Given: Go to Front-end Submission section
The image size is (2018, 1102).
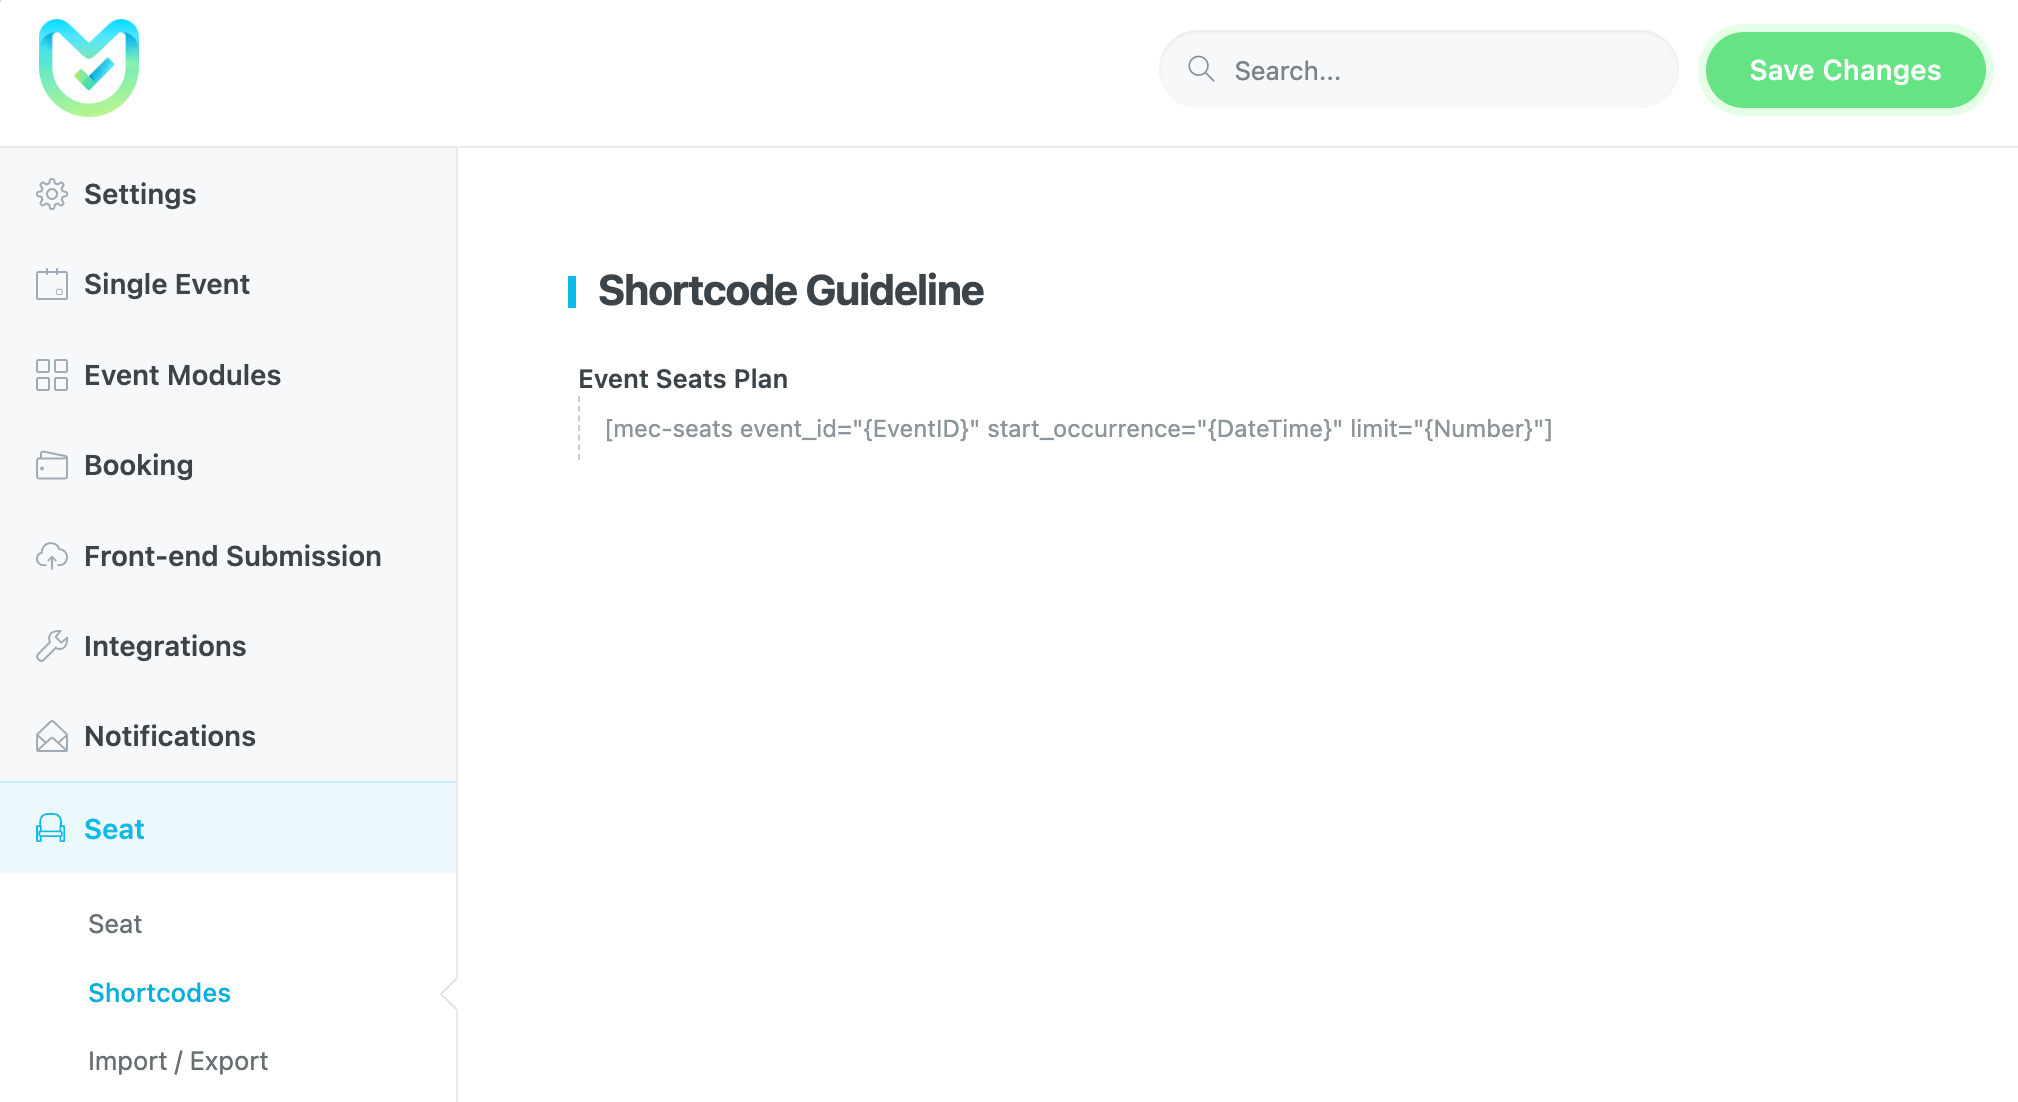Looking at the screenshot, I should [233, 556].
